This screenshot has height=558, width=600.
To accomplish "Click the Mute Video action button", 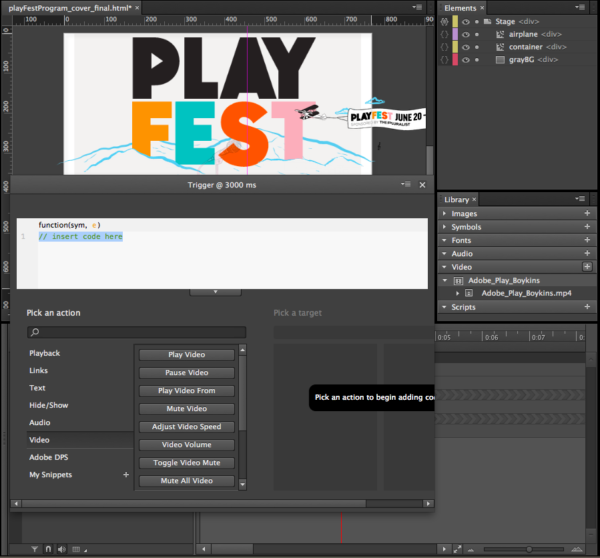I will (x=187, y=409).
